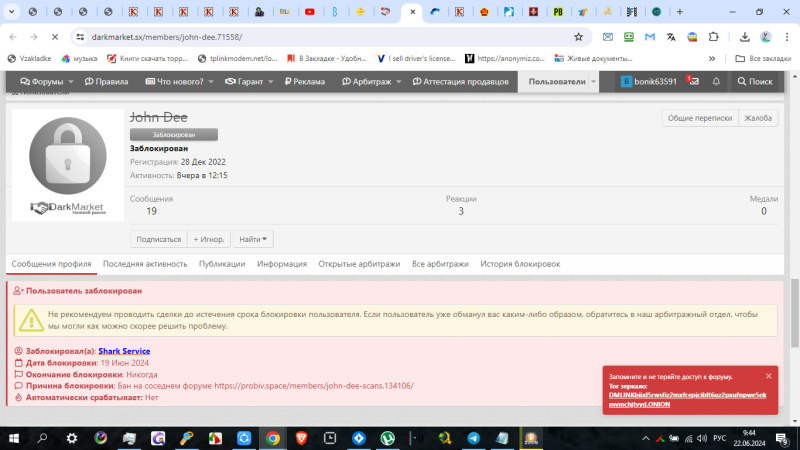The image size is (800, 450).
Task: Select the Сообщения профиля tab
Action: tap(52, 264)
